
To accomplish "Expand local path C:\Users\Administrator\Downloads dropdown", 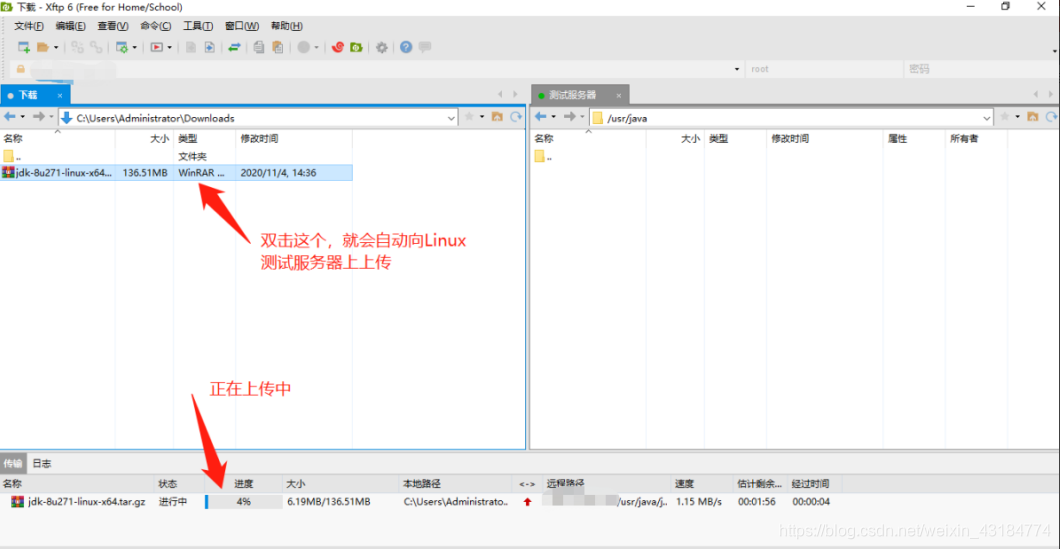I will pyautogui.click(x=452, y=118).
